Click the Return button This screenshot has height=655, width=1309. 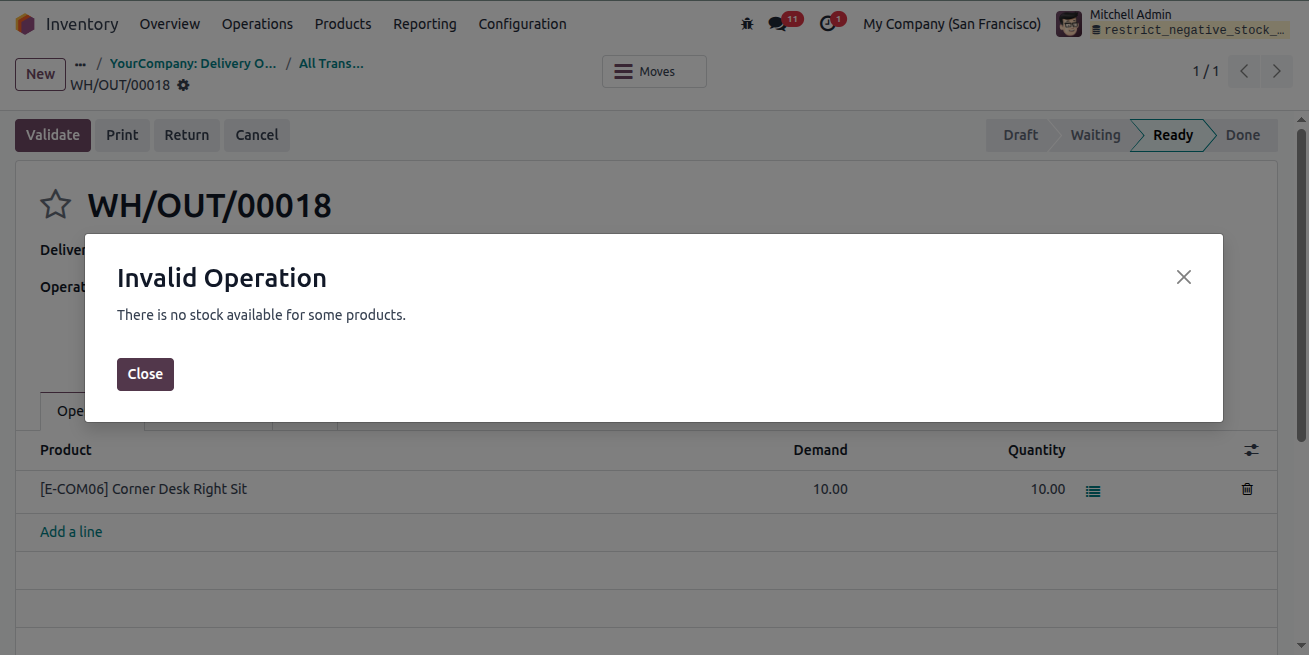(x=187, y=135)
